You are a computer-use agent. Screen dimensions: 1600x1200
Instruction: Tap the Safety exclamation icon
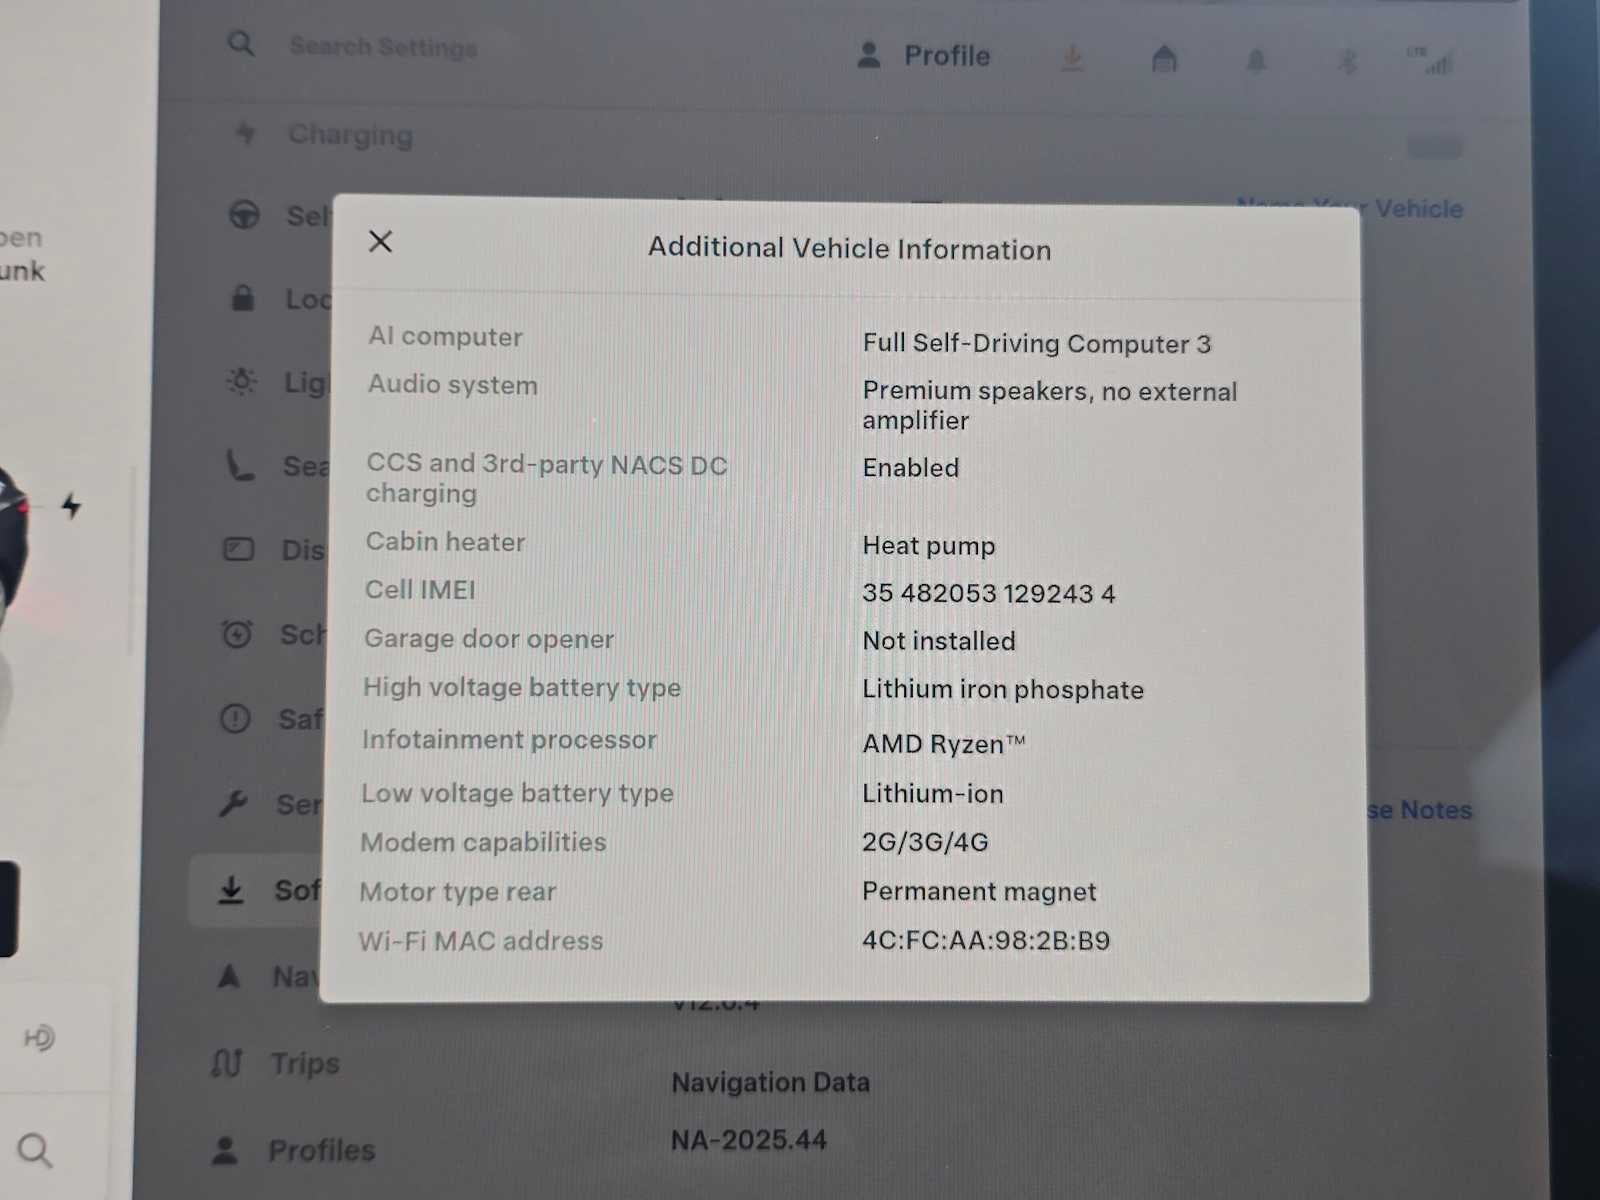(235, 718)
